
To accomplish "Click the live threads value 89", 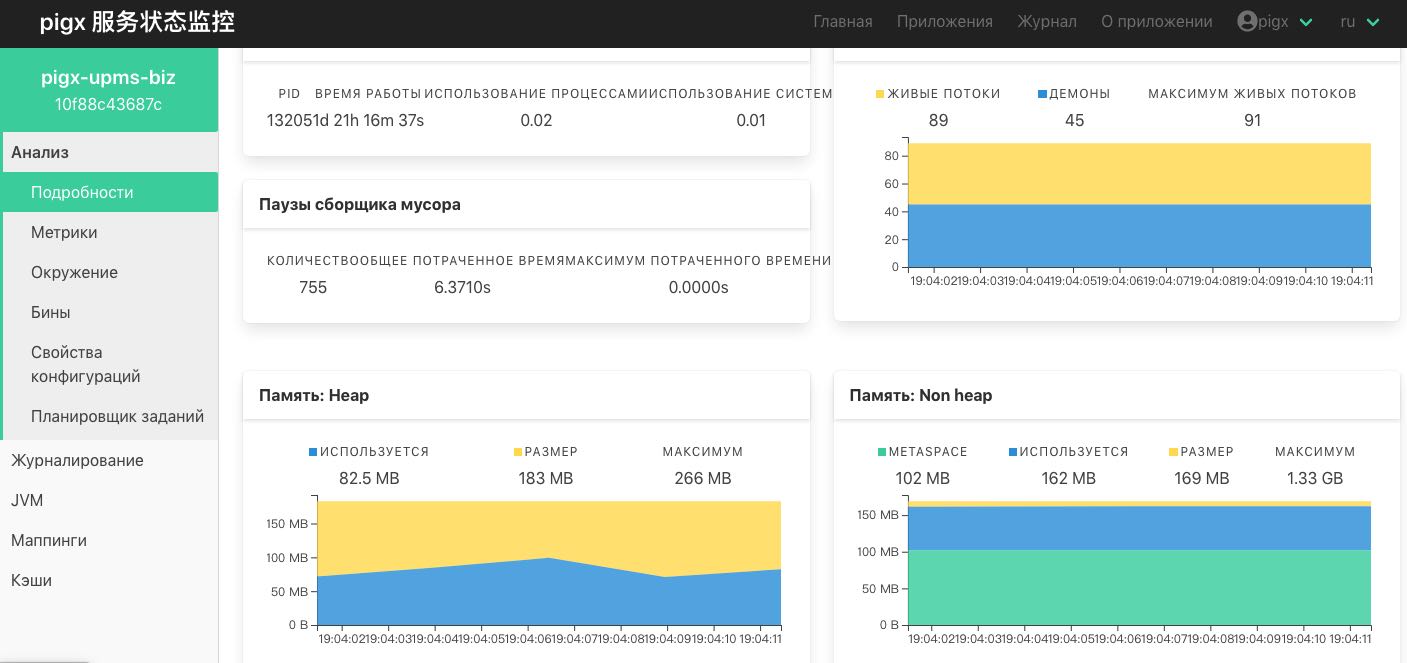I will (x=938, y=120).
